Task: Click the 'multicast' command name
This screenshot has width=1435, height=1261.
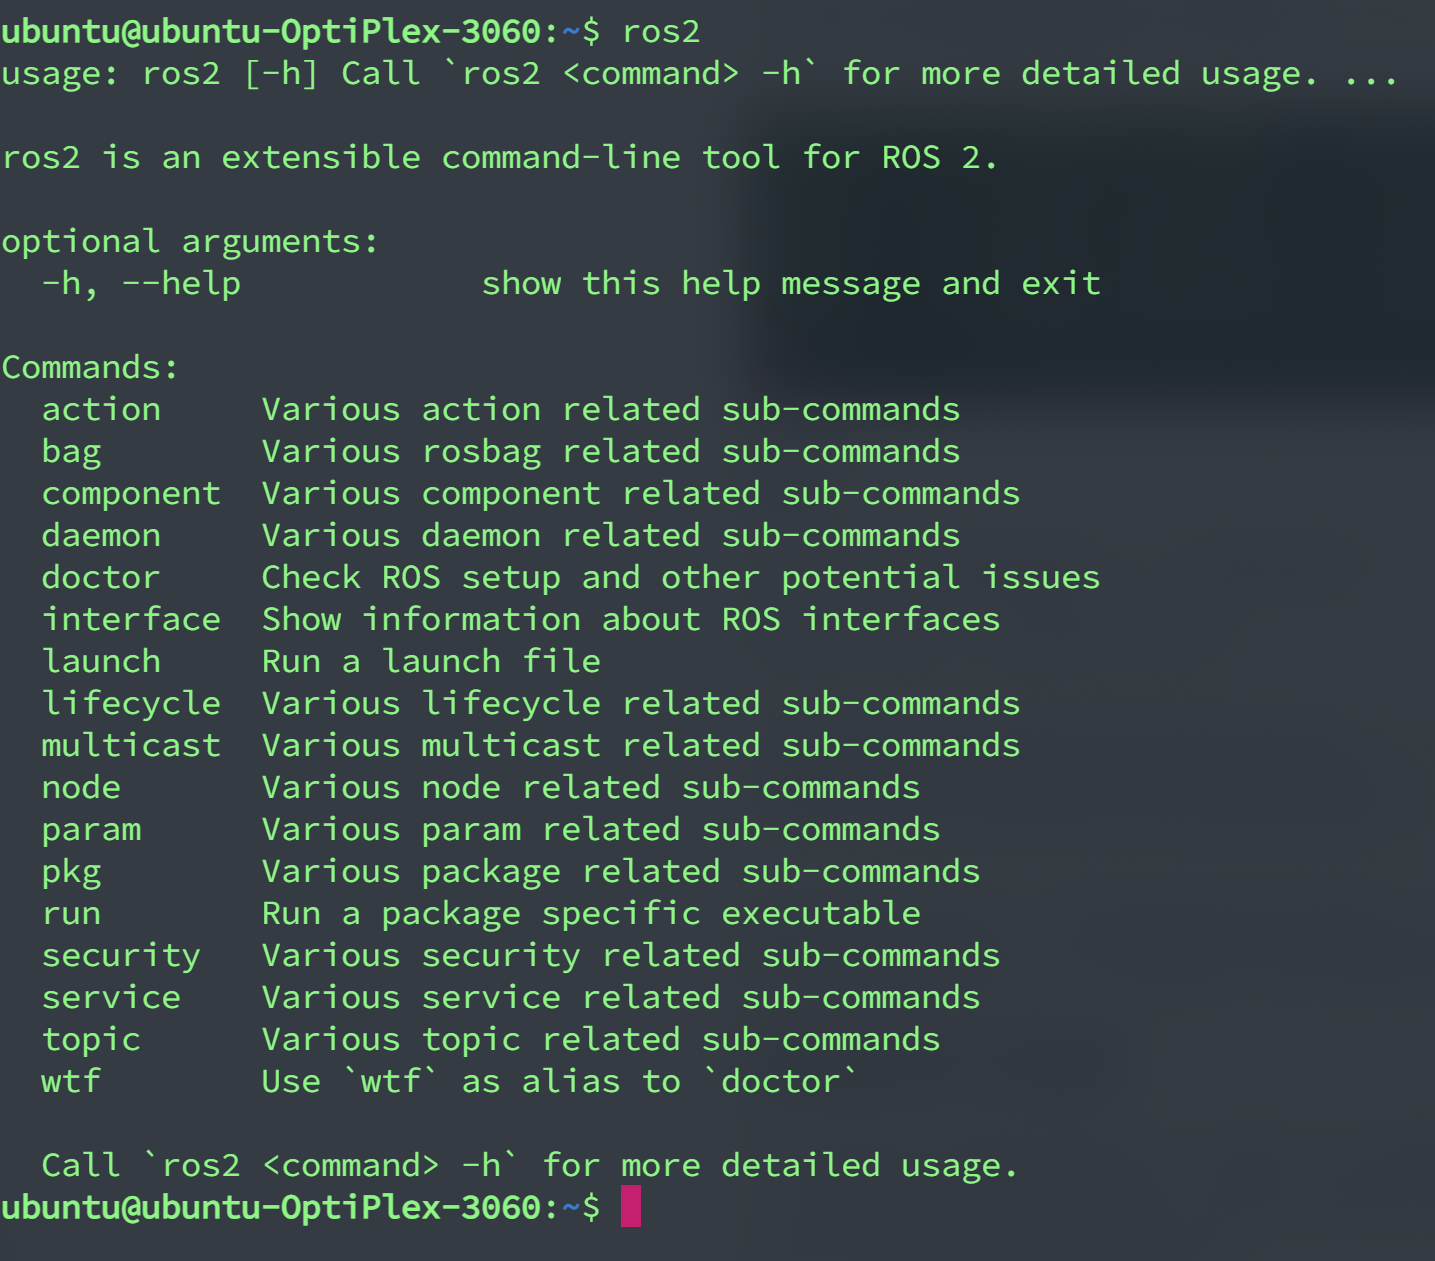Action: point(131,745)
